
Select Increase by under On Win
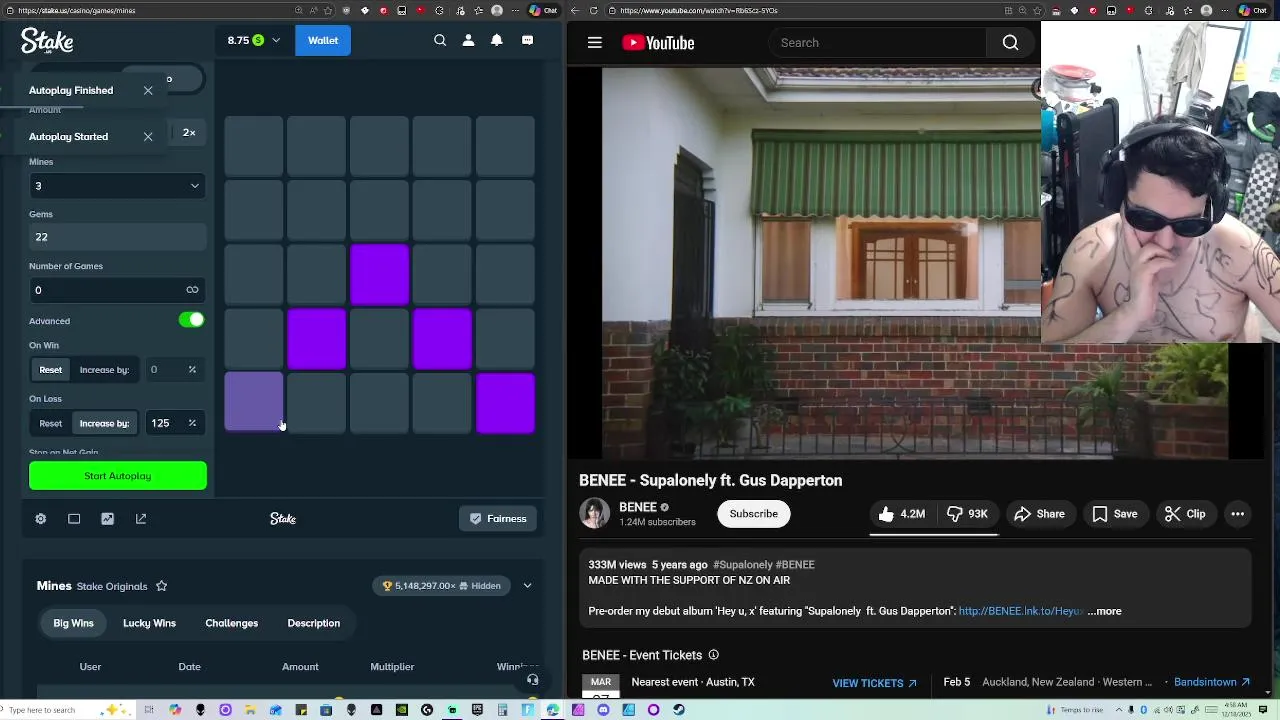tap(104, 370)
